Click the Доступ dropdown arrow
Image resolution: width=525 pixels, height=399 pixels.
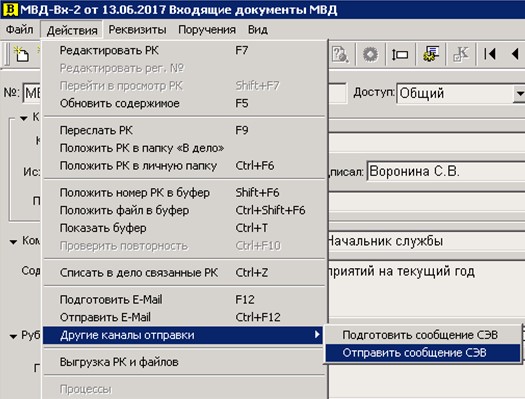click(519, 93)
